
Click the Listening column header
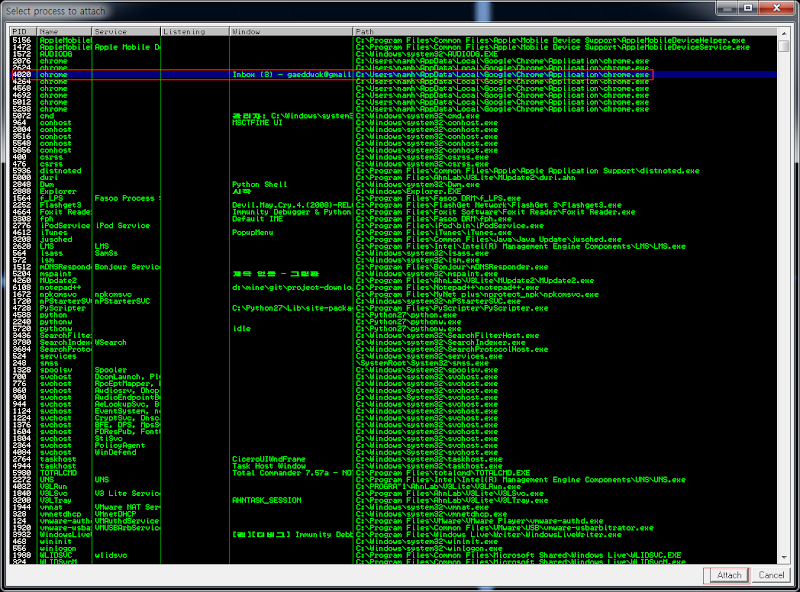coord(195,32)
